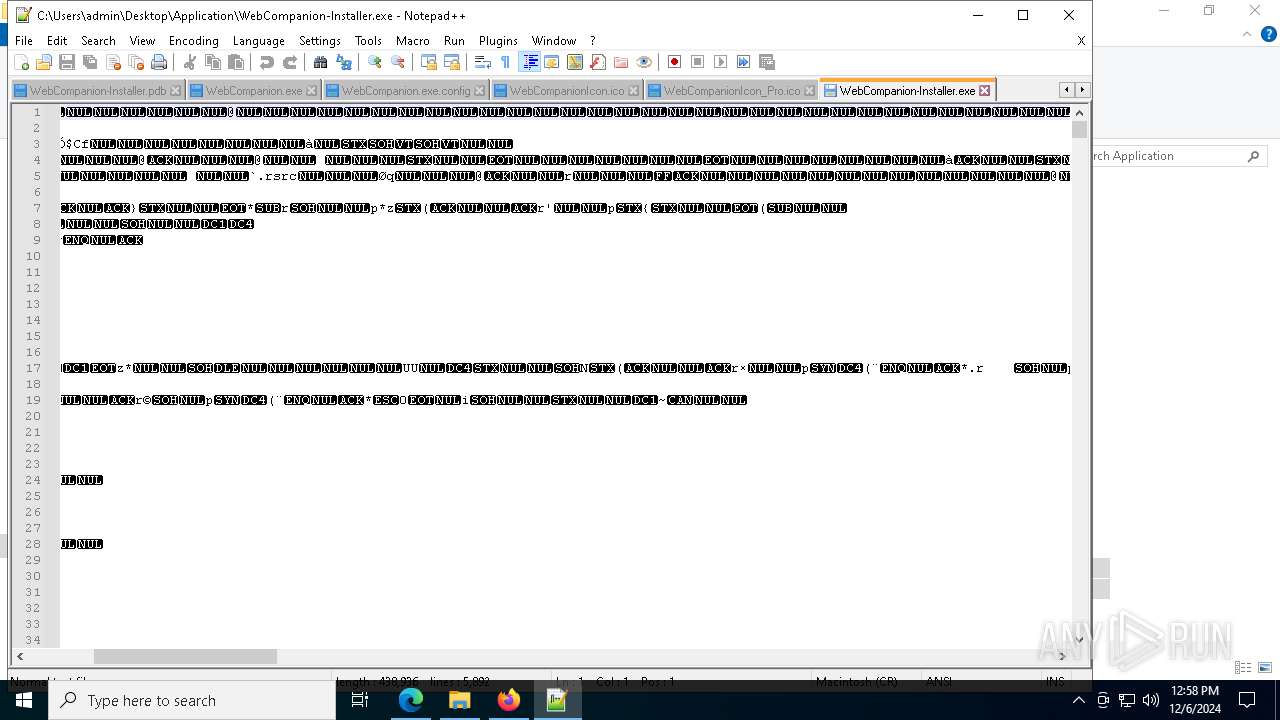Switch to WebCompanion-Installer.pdb tab

coord(98,91)
